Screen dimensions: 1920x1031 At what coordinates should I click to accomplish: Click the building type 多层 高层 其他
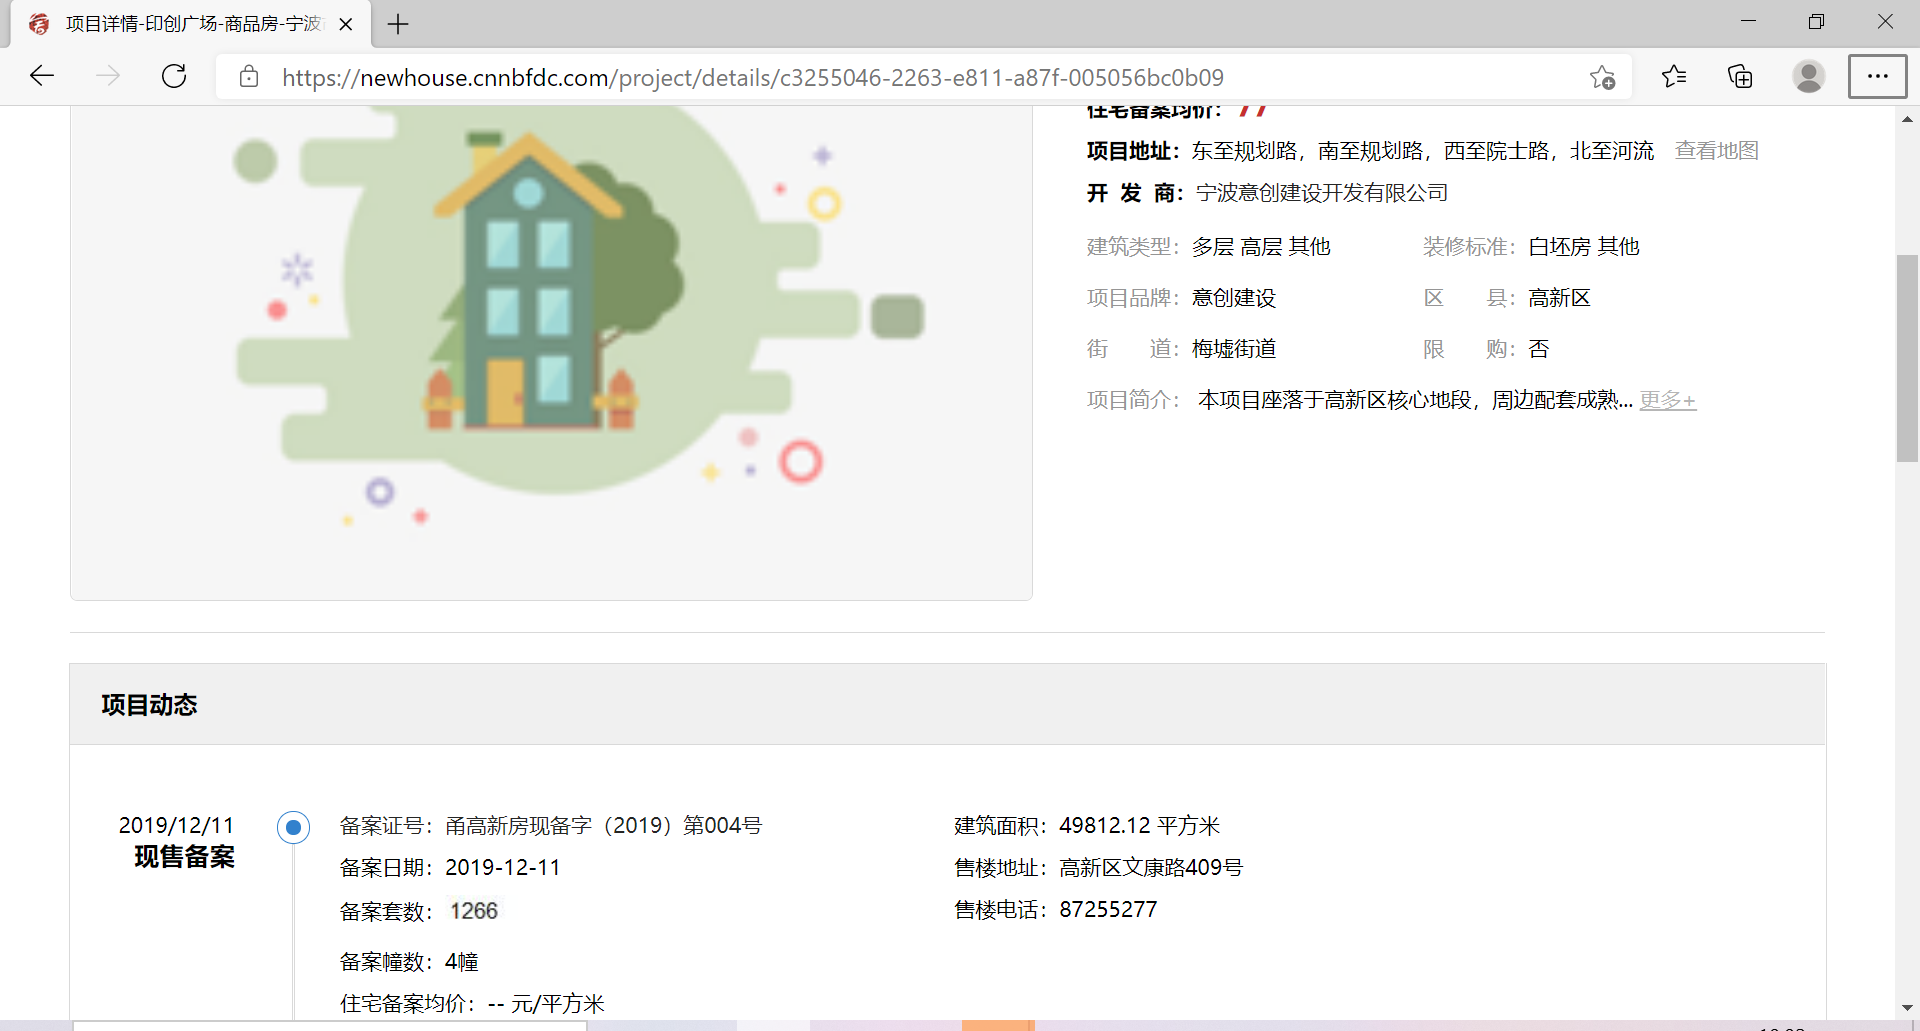pyautogui.click(x=1261, y=247)
